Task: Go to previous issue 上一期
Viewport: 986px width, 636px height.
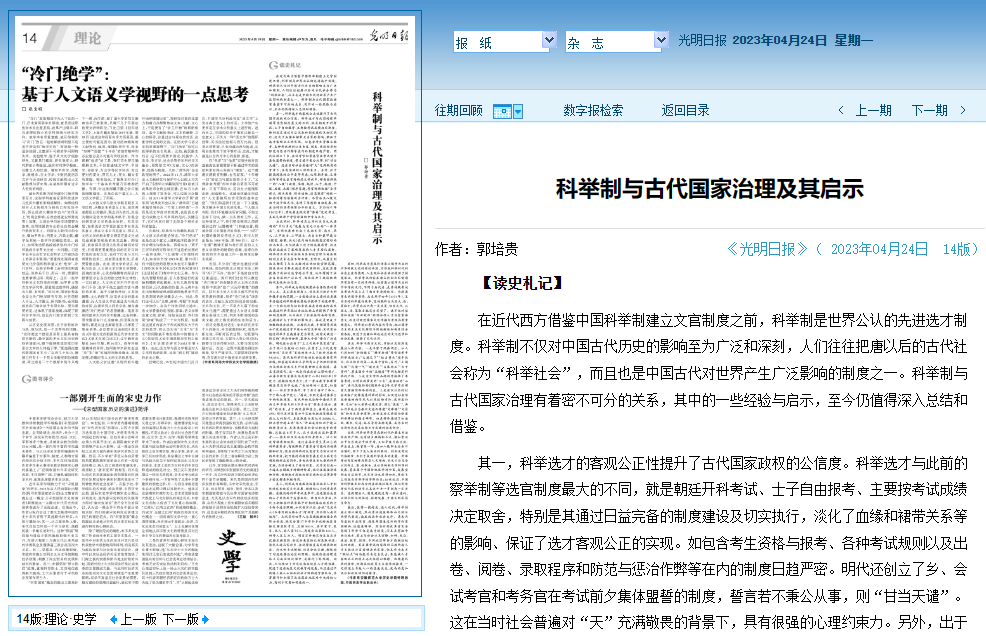Action: [873, 111]
